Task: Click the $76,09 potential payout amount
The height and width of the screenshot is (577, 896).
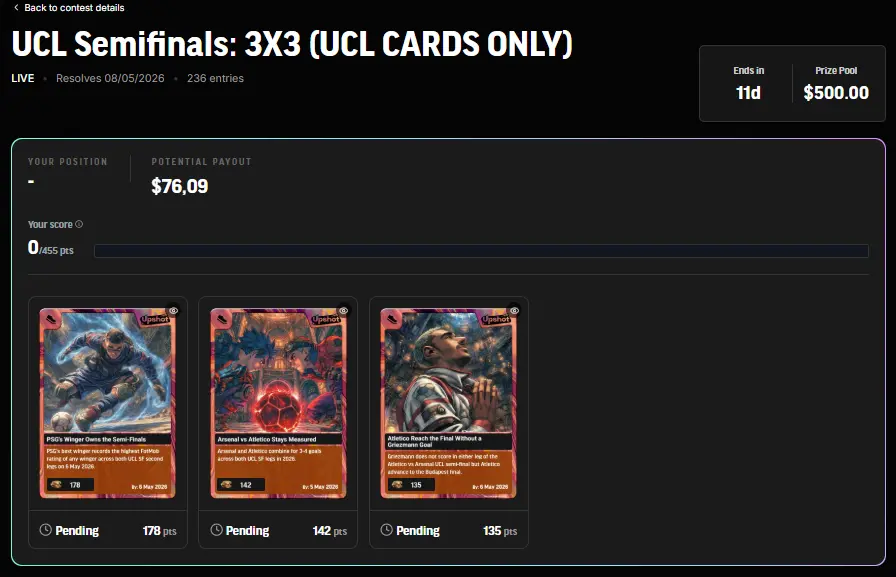Action: [179, 186]
